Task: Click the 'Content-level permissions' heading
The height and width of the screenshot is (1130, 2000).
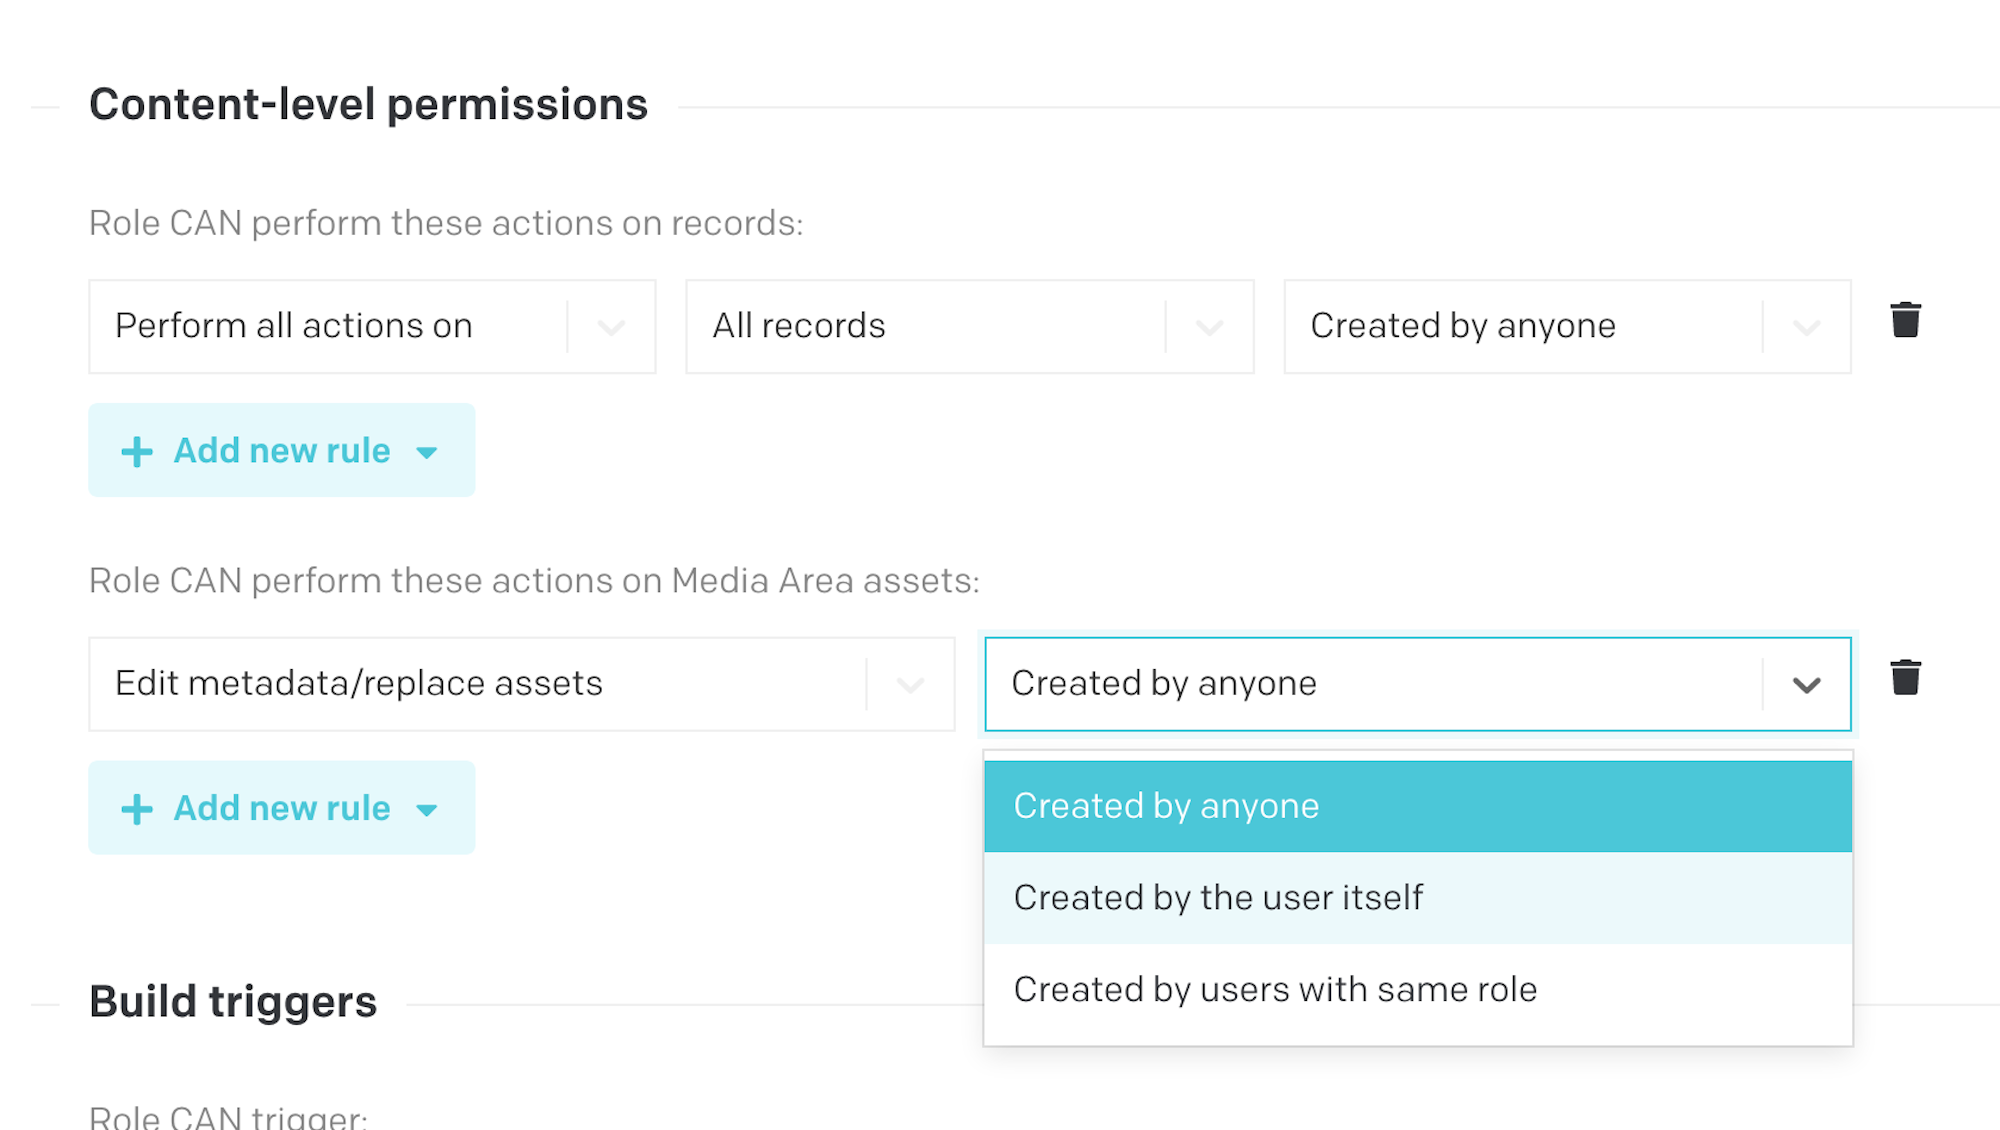Action: point(368,105)
